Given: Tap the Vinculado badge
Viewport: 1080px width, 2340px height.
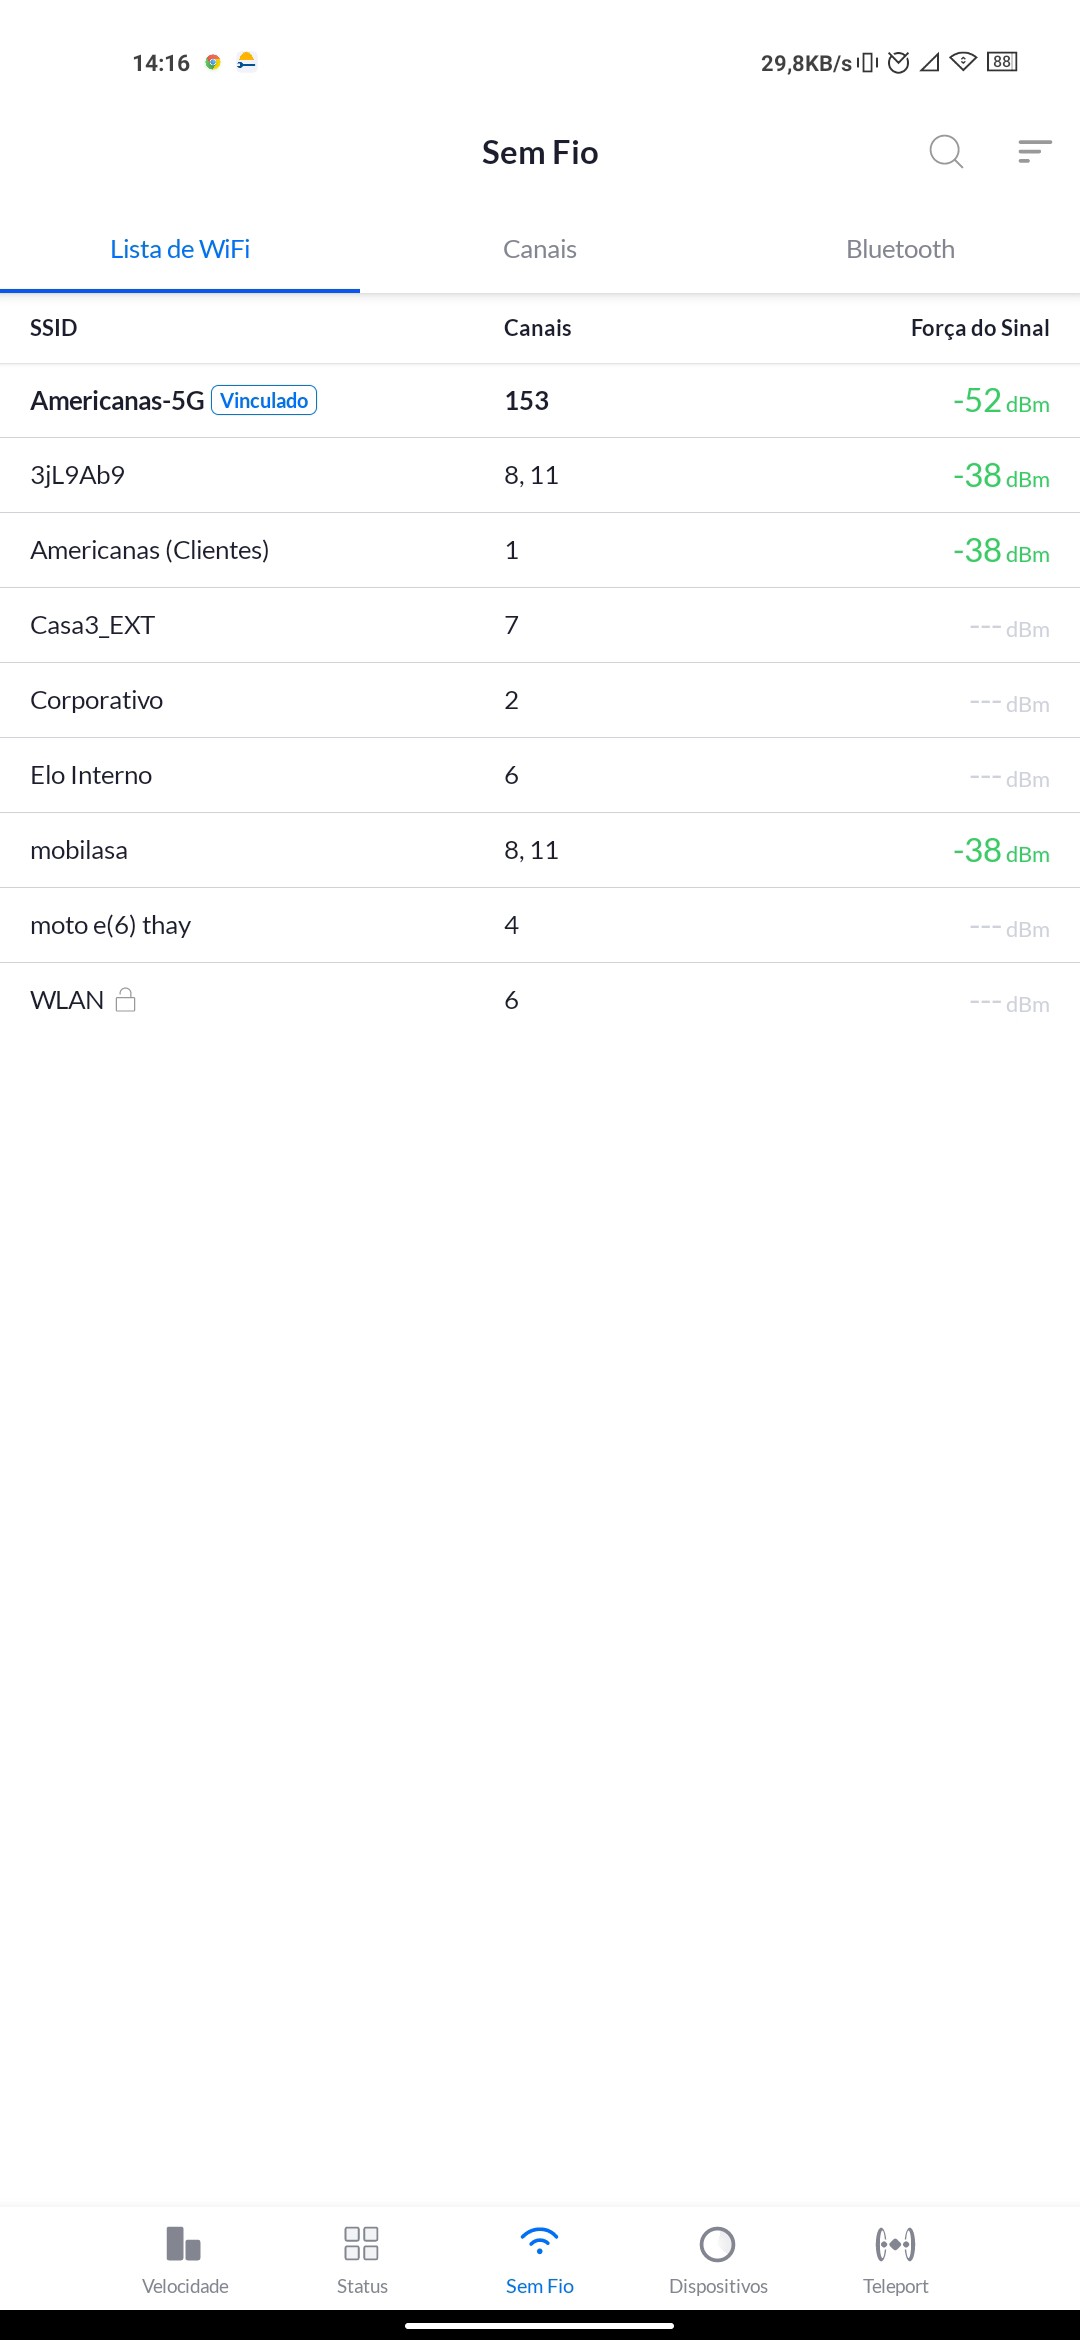Looking at the screenshot, I should pyautogui.click(x=264, y=401).
